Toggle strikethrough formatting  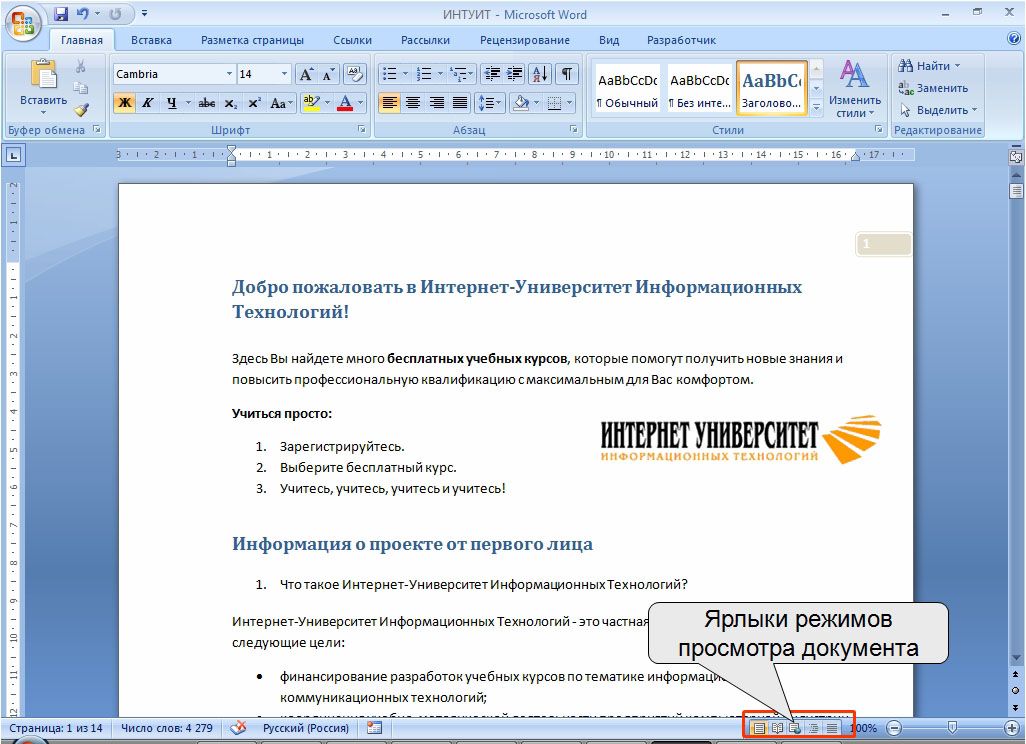pyautogui.click(x=207, y=103)
